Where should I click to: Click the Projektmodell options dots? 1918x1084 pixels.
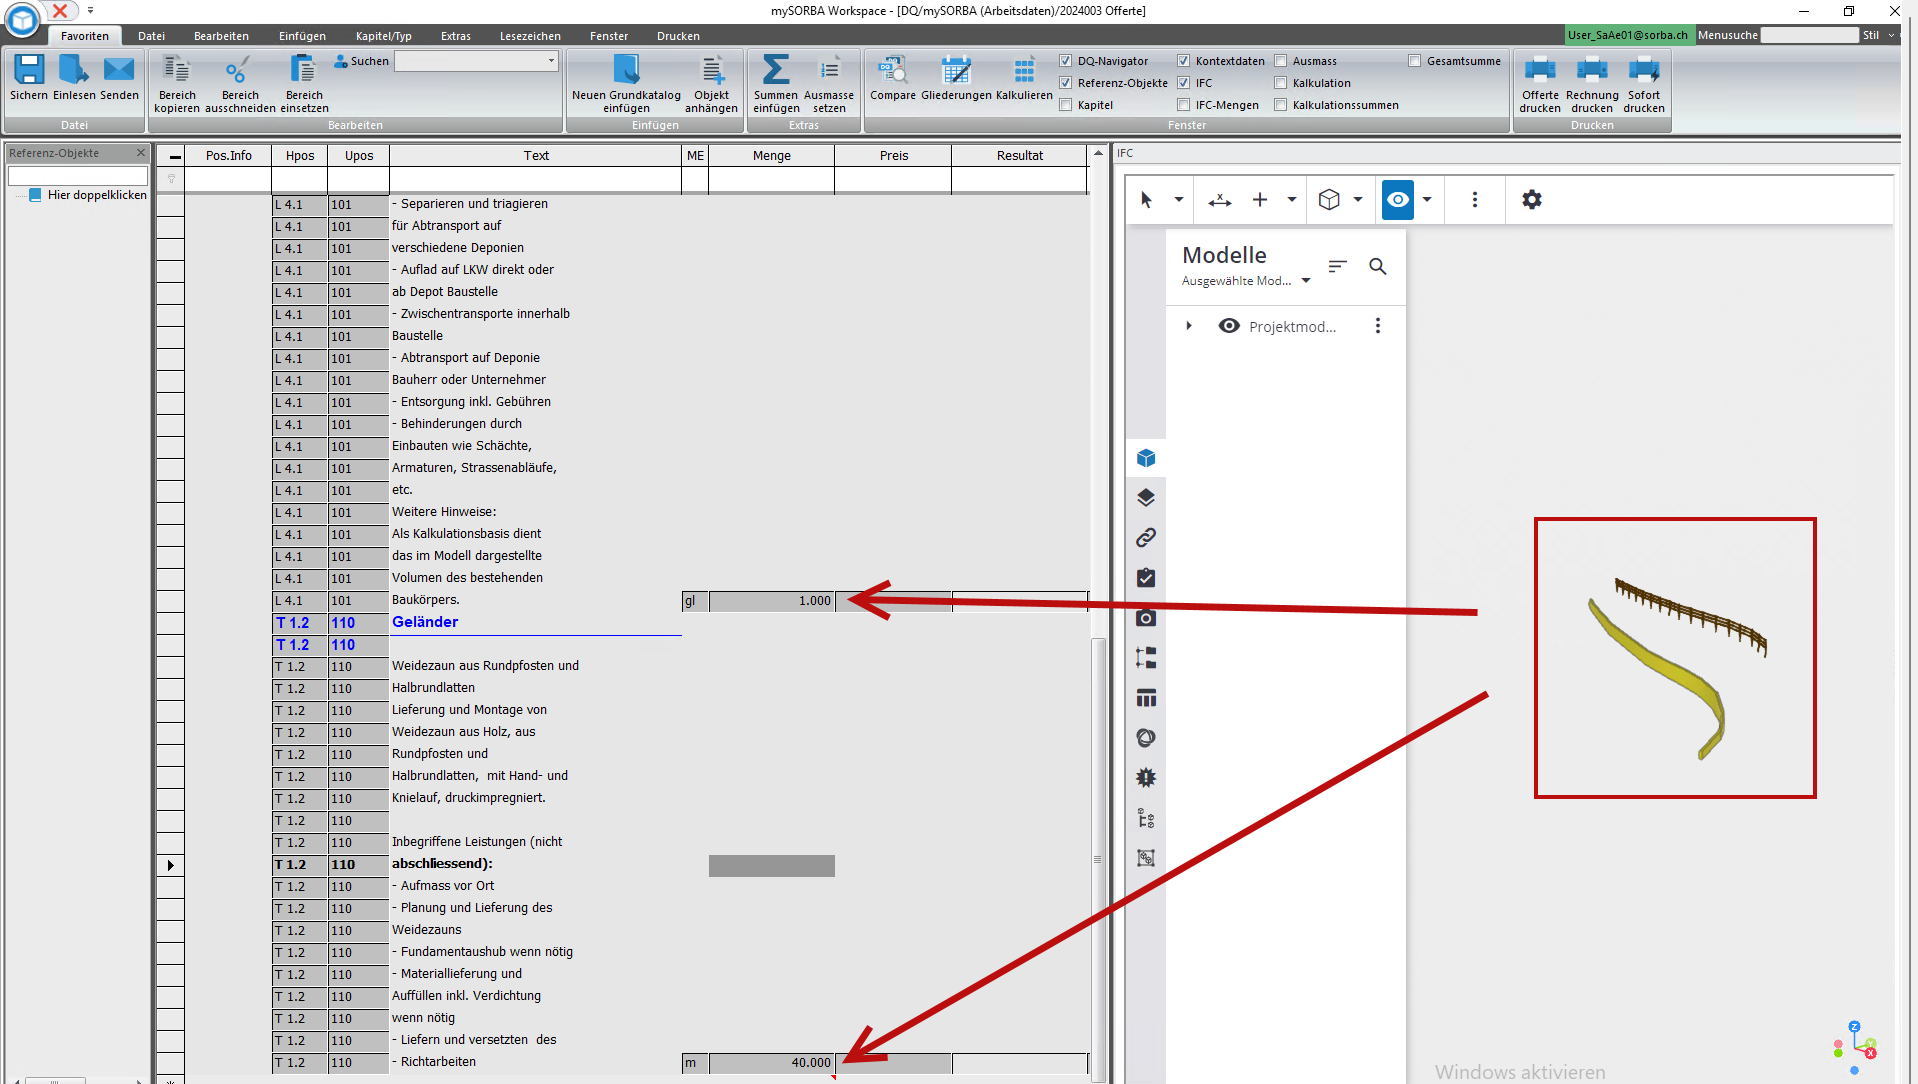[x=1378, y=326]
